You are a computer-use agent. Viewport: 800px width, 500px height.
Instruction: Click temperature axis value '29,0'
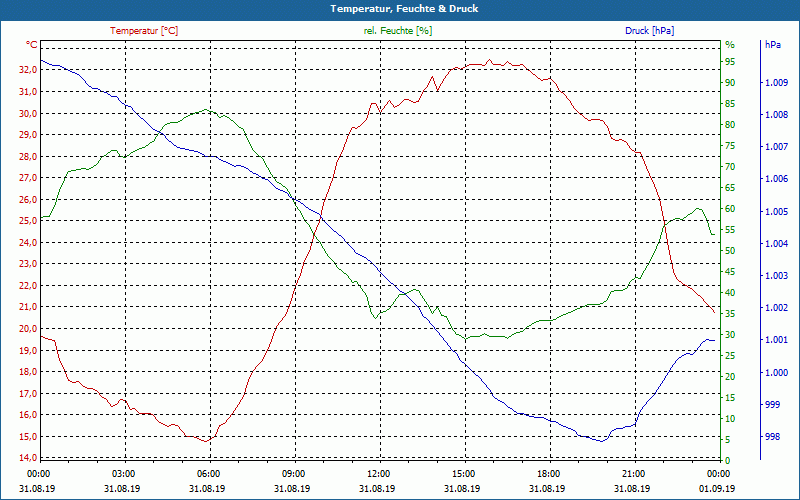(x=28, y=135)
